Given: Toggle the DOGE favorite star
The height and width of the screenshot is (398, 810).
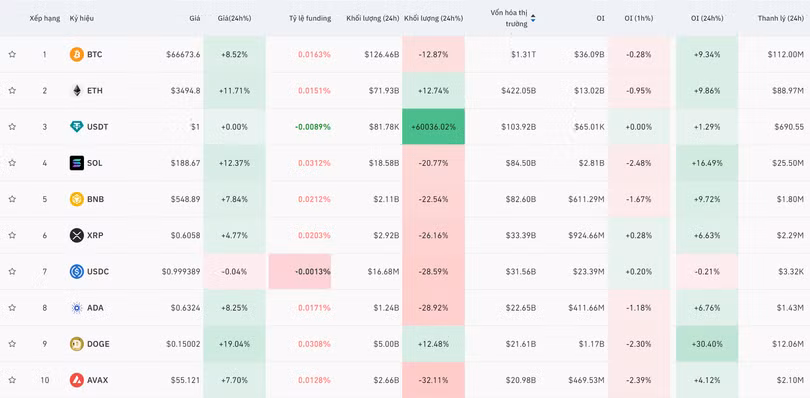Looking at the screenshot, I should click(12, 344).
